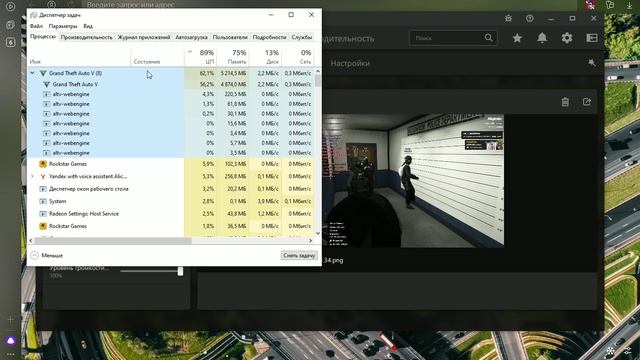Select Radeon Settings: Host Service process

[171, 214]
